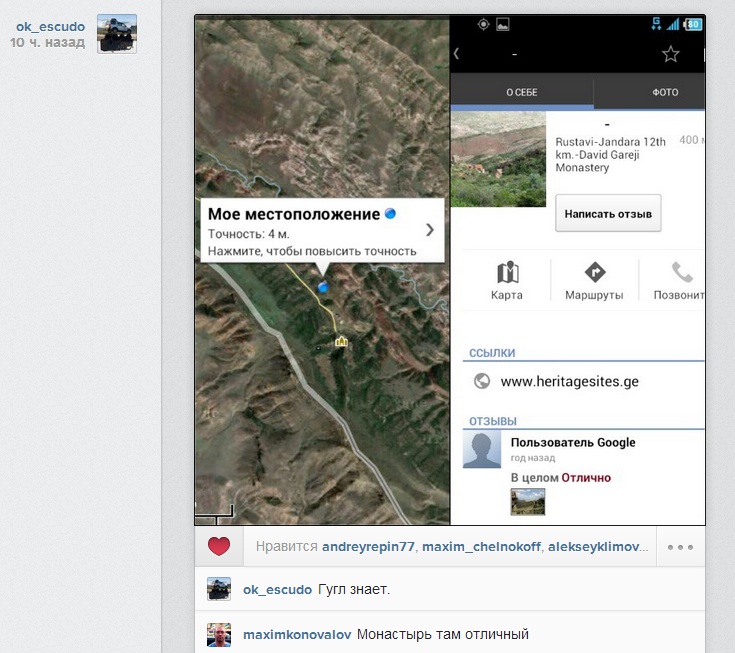Click the Rustavi-Jandara 12th km address text
The width and height of the screenshot is (735, 653).
[x=610, y=155]
